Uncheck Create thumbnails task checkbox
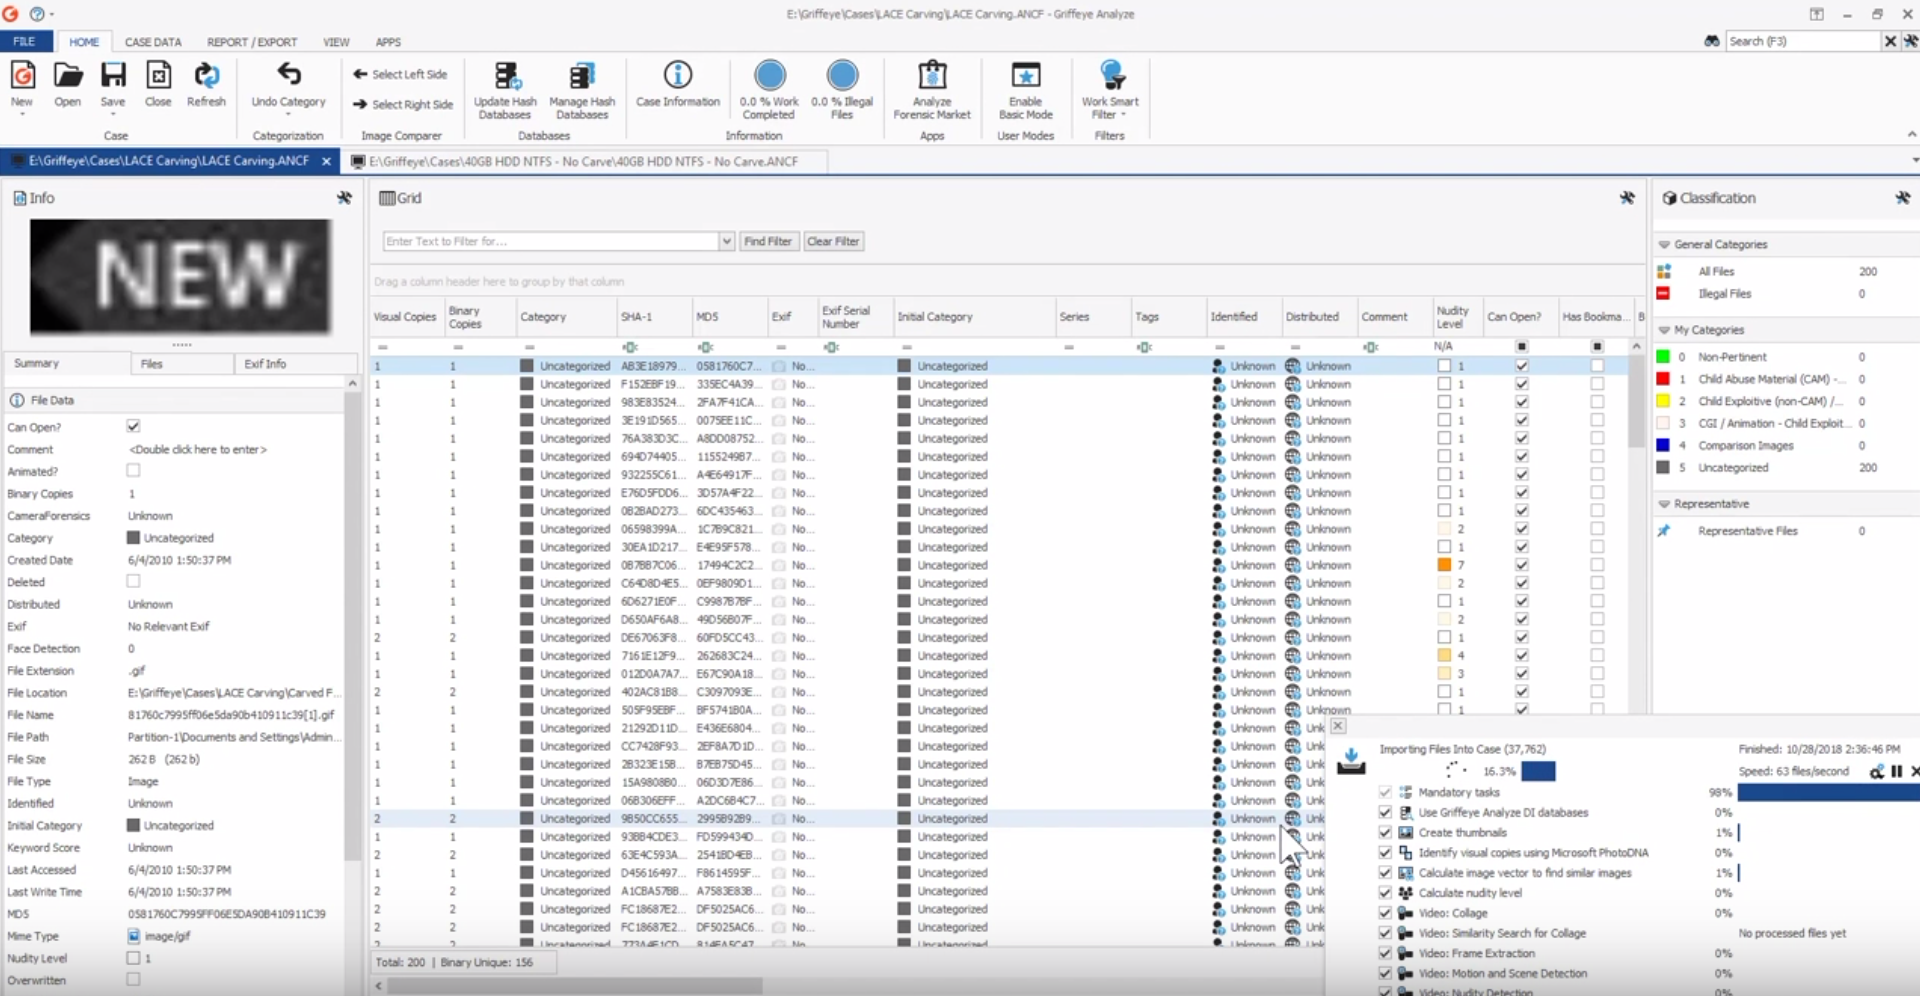Viewport: 1920px width, 996px height. [1385, 832]
